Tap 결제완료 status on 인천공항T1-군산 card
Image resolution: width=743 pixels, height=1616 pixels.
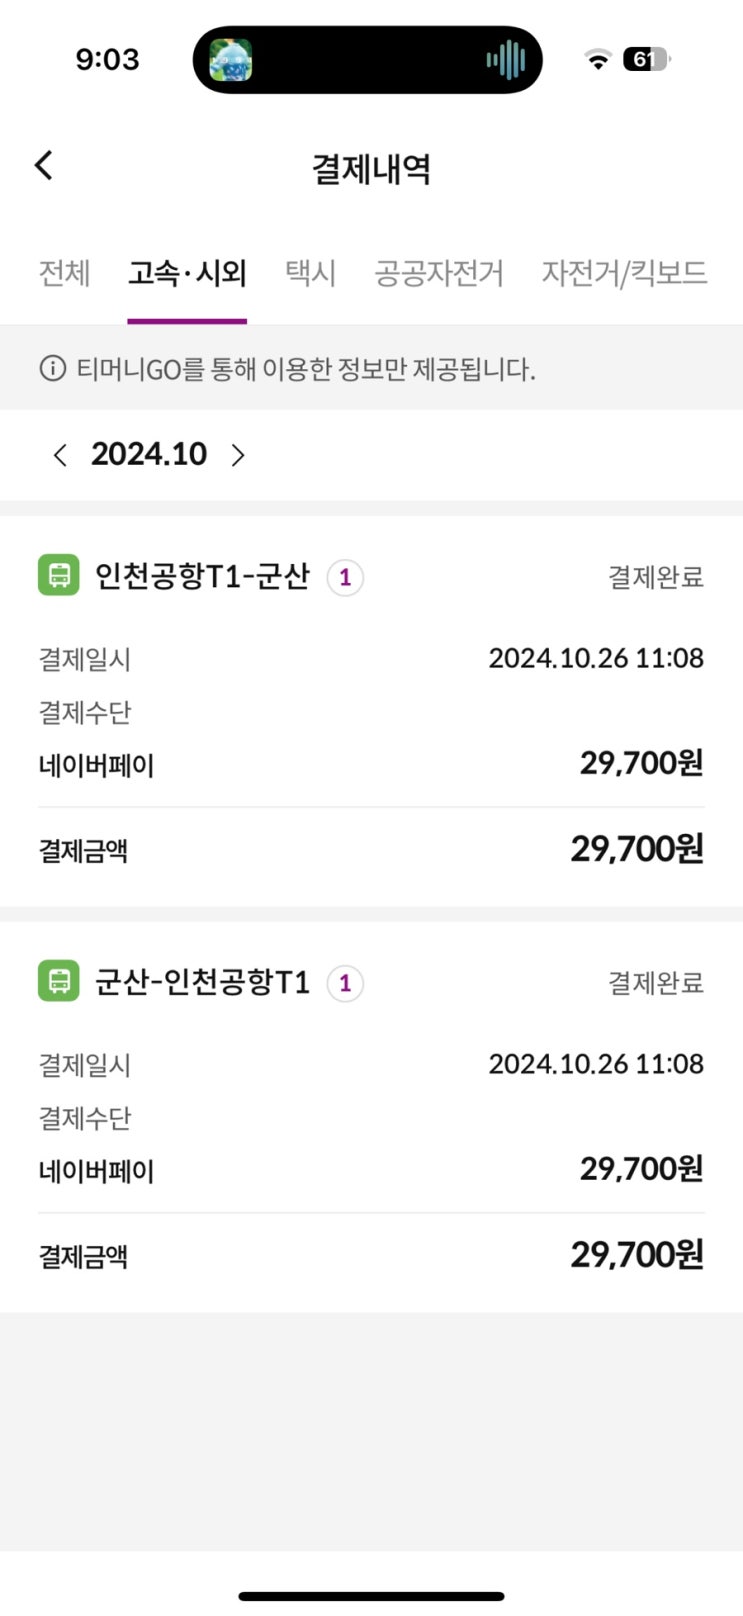coord(656,577)
